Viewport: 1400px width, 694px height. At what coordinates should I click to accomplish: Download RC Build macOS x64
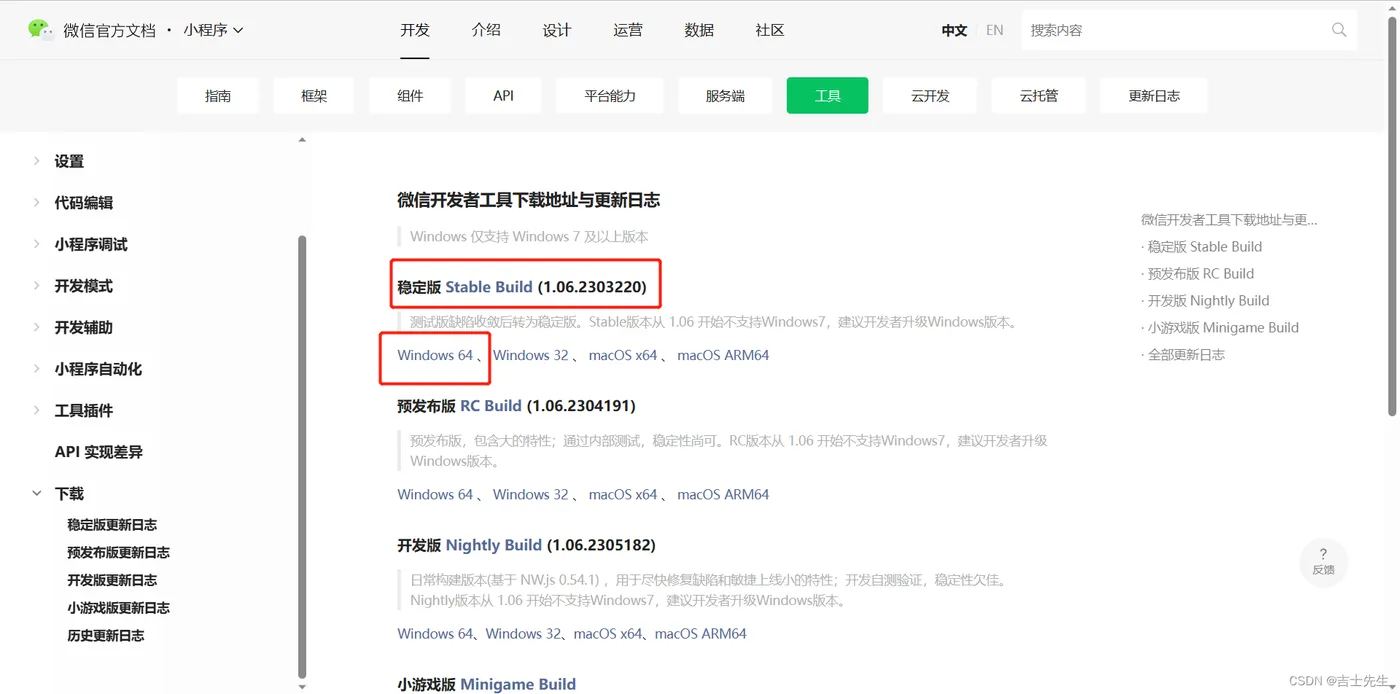pos(623,494)
